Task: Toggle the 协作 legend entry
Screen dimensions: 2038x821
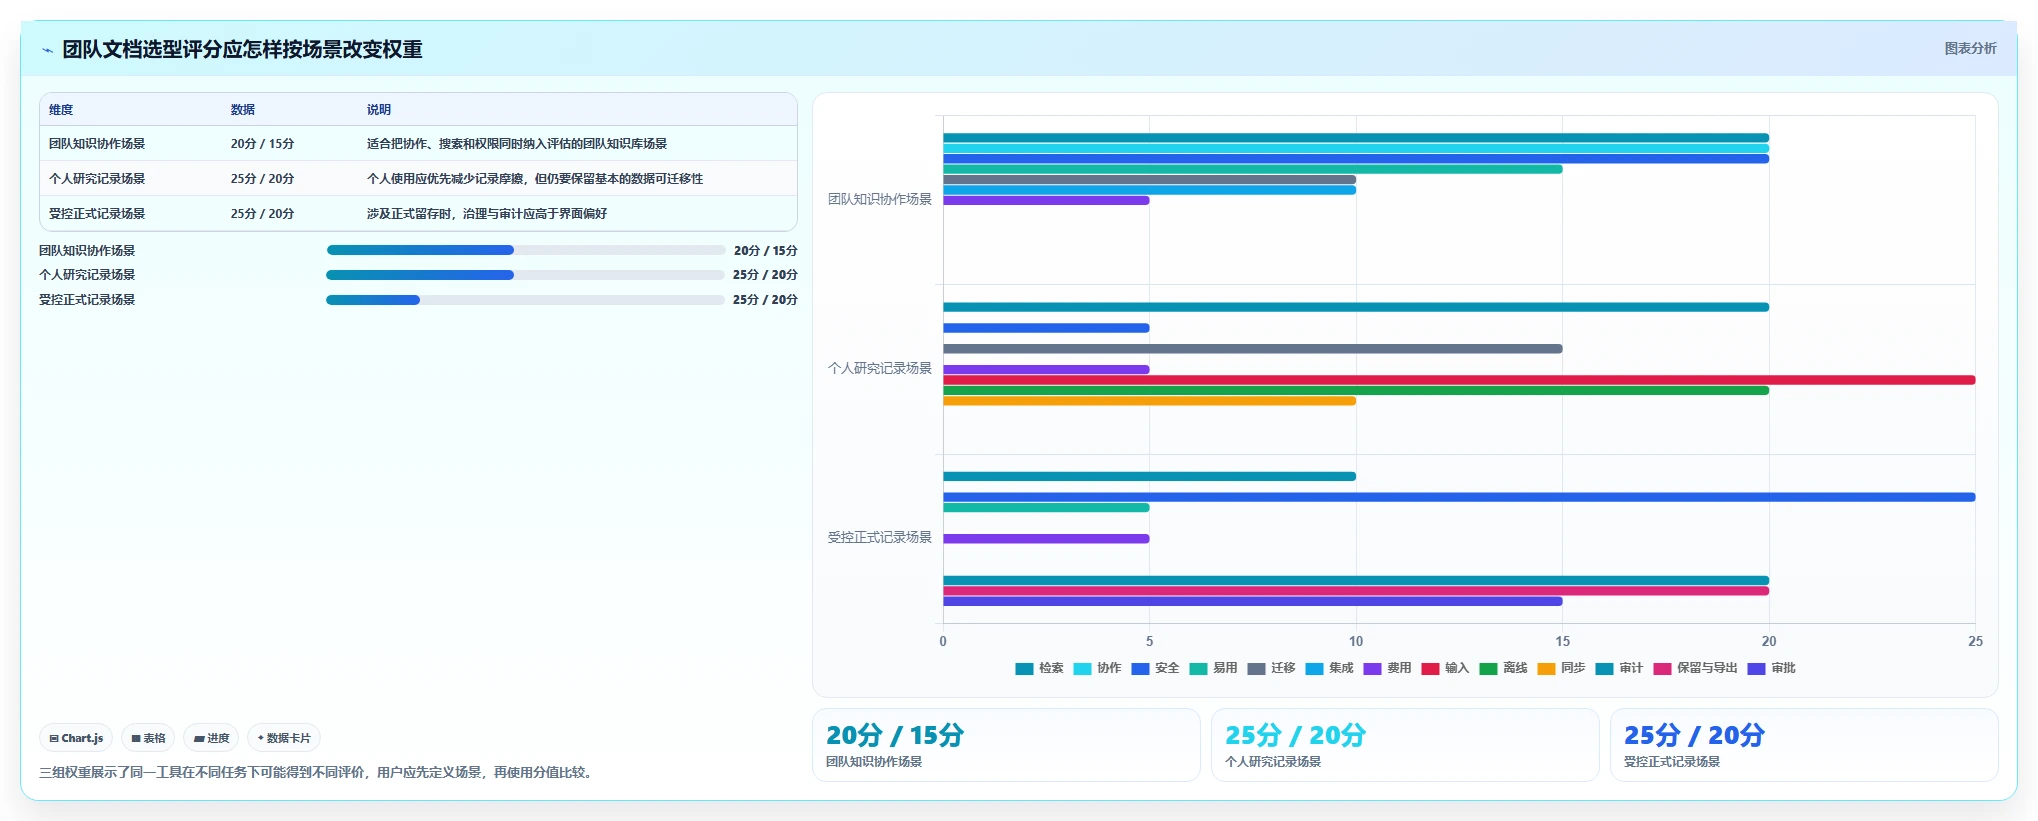Action: (1097, 668)
